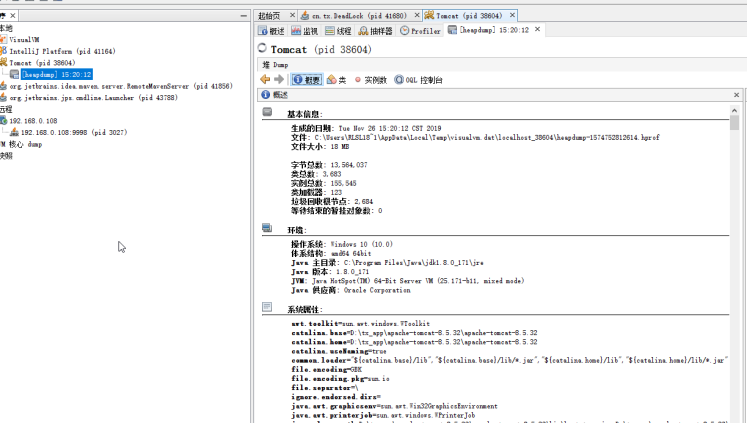The height and width of the screenshot is (424, 747).
Task: Click the awt.toolkit system property line
Action: [361, 323]
